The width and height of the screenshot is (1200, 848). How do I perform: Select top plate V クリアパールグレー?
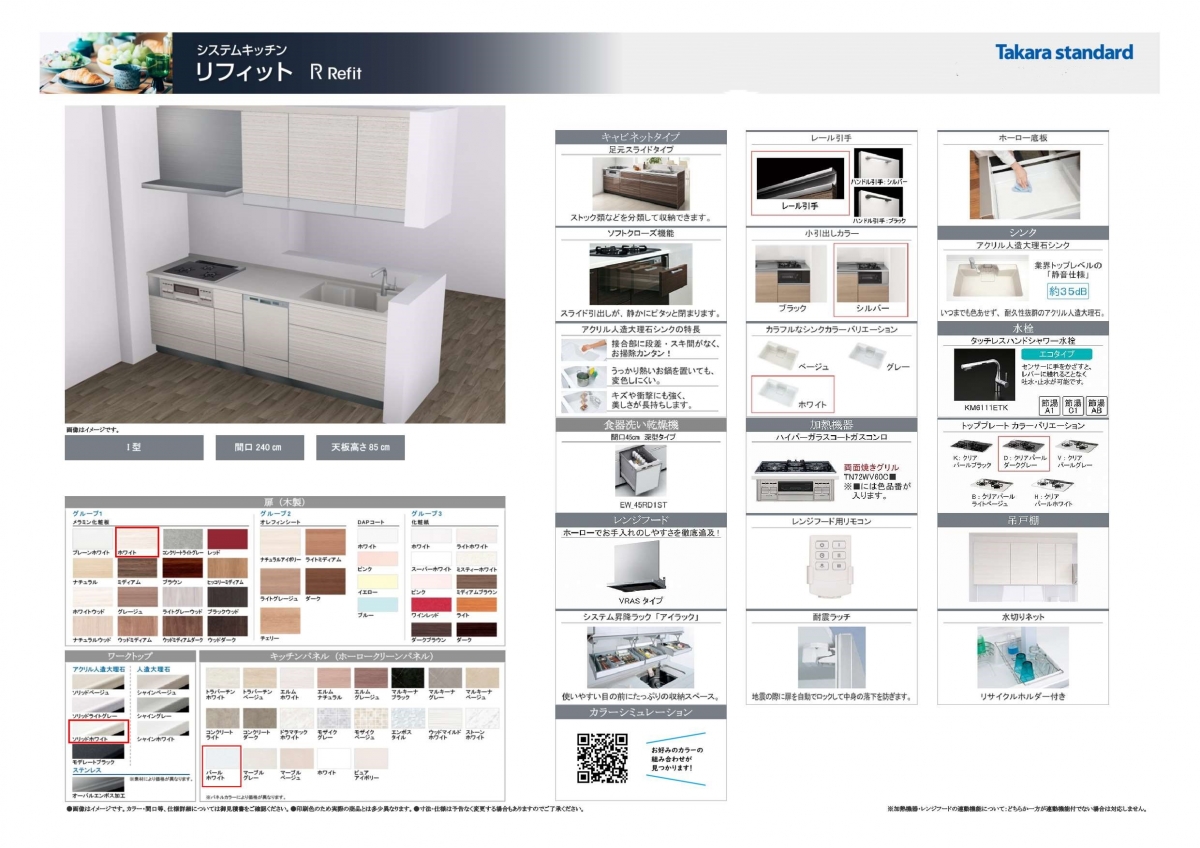(x=1075, y=444)
